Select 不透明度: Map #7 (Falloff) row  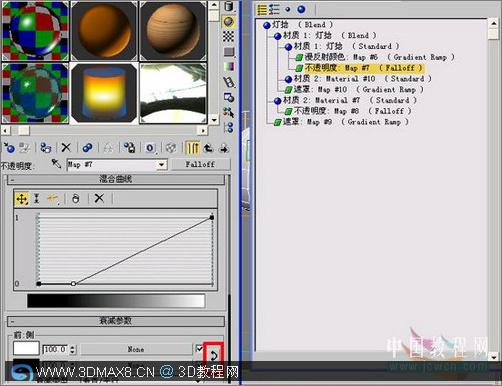tap(359, 68)
